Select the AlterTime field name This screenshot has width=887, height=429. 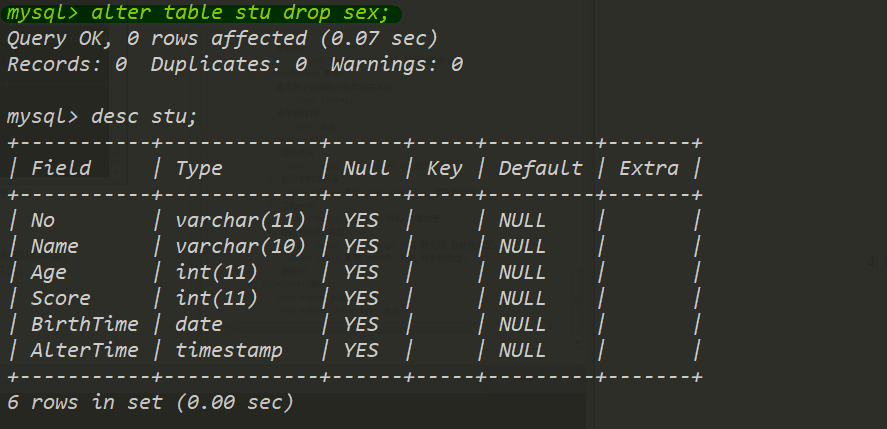pos(84,350)
